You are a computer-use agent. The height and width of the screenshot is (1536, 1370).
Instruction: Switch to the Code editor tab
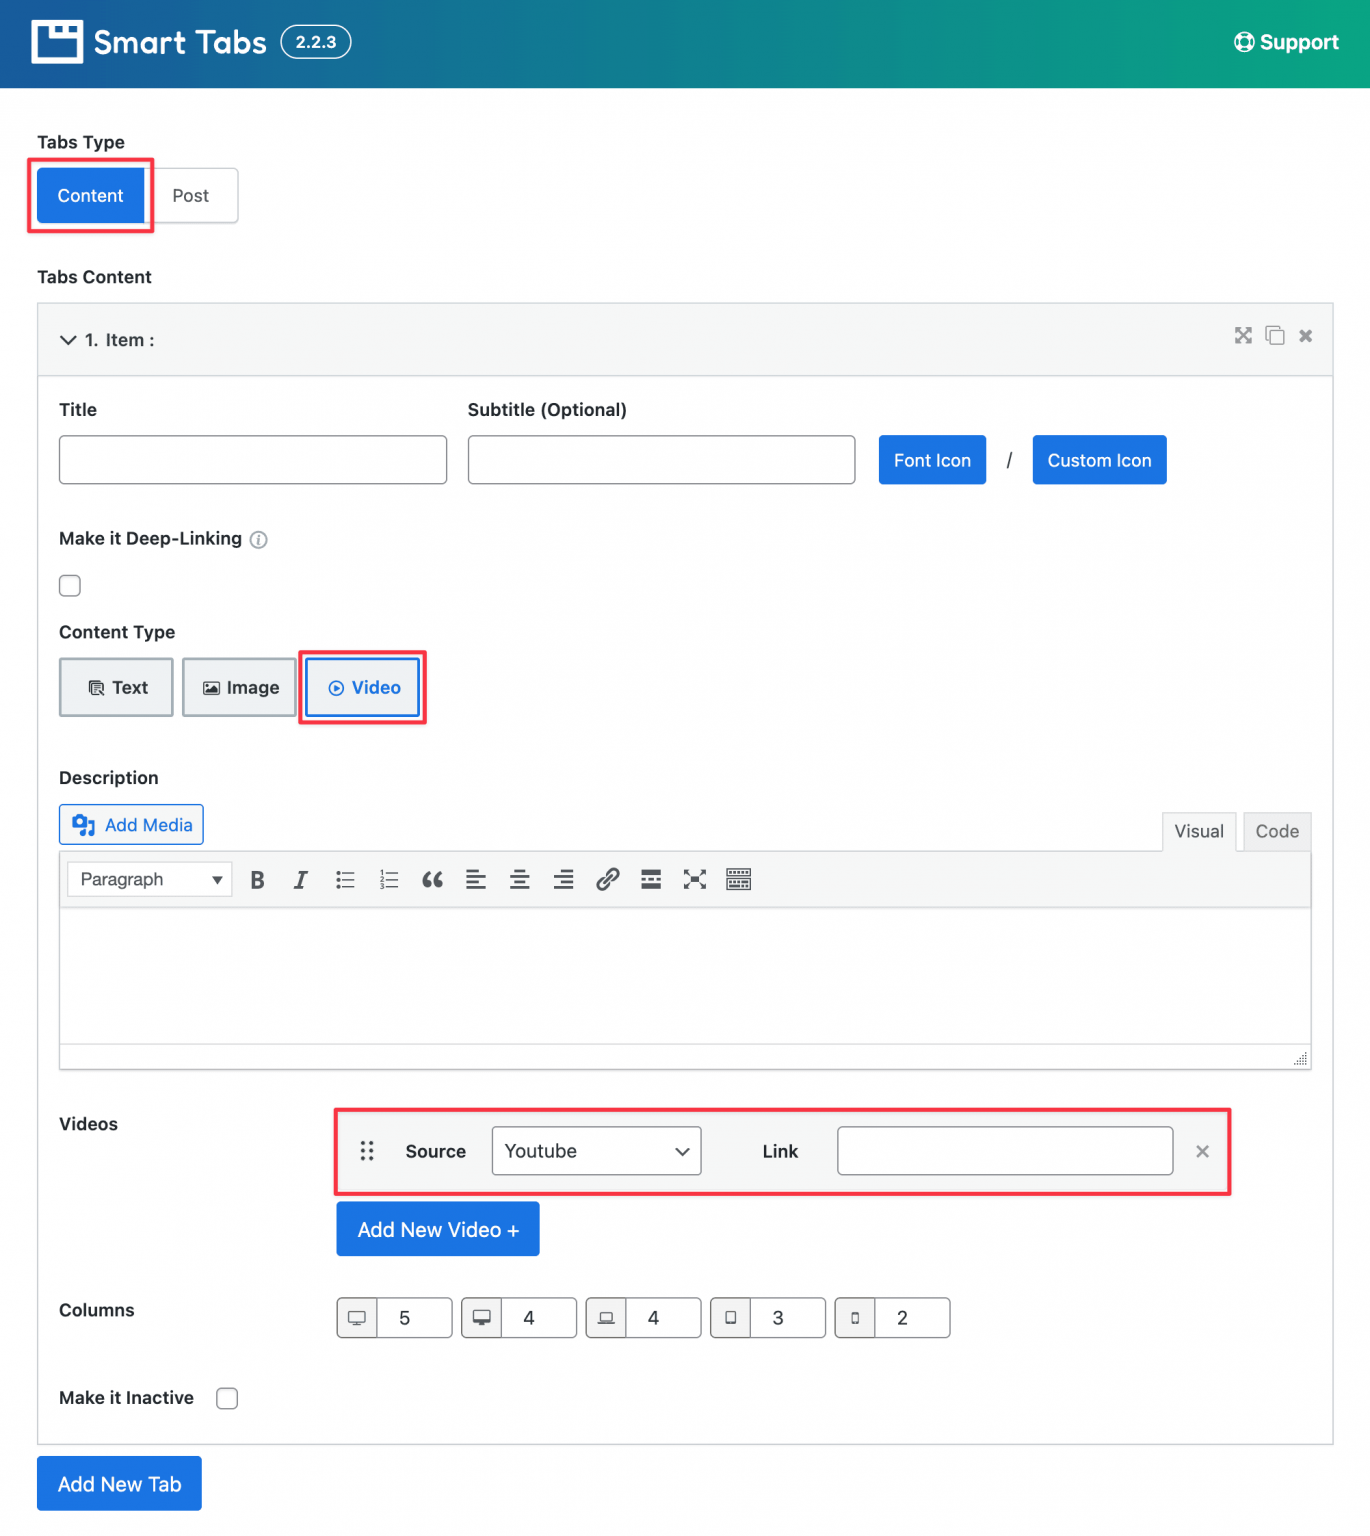(x=1276, y=831)
